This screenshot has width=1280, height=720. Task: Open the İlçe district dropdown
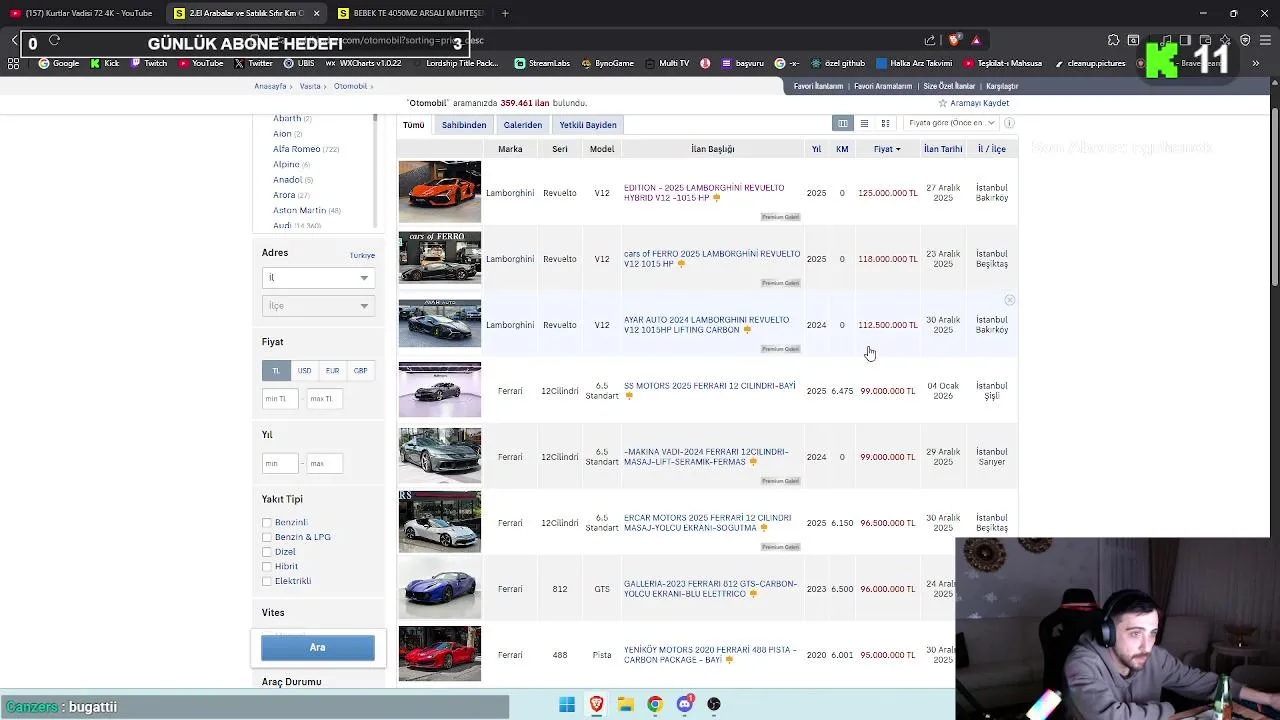point(318,305)
